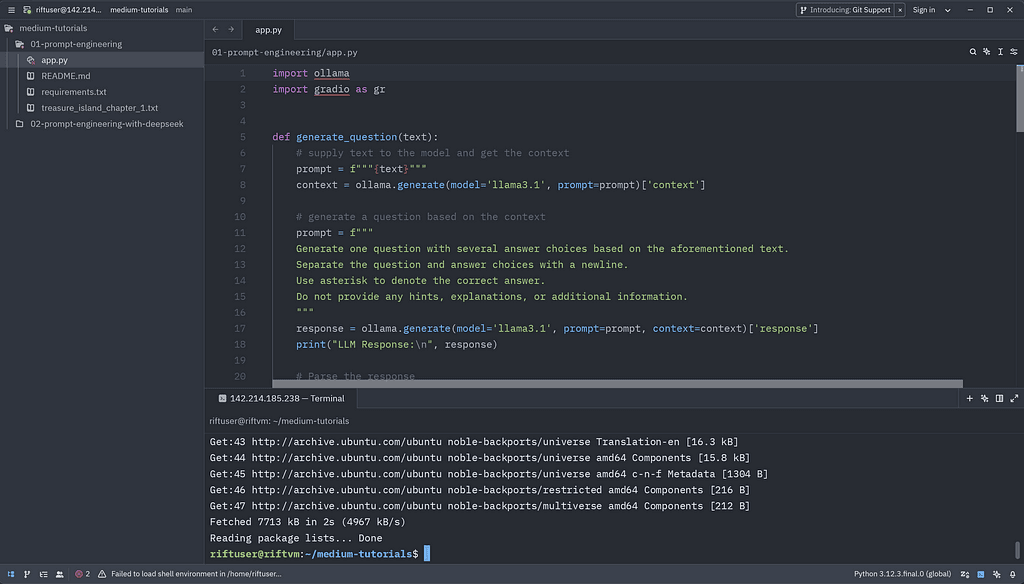Click the 'Fetched 7713 kB' terminal line
The image size is (1024, 584).
(x=308, y=522)
